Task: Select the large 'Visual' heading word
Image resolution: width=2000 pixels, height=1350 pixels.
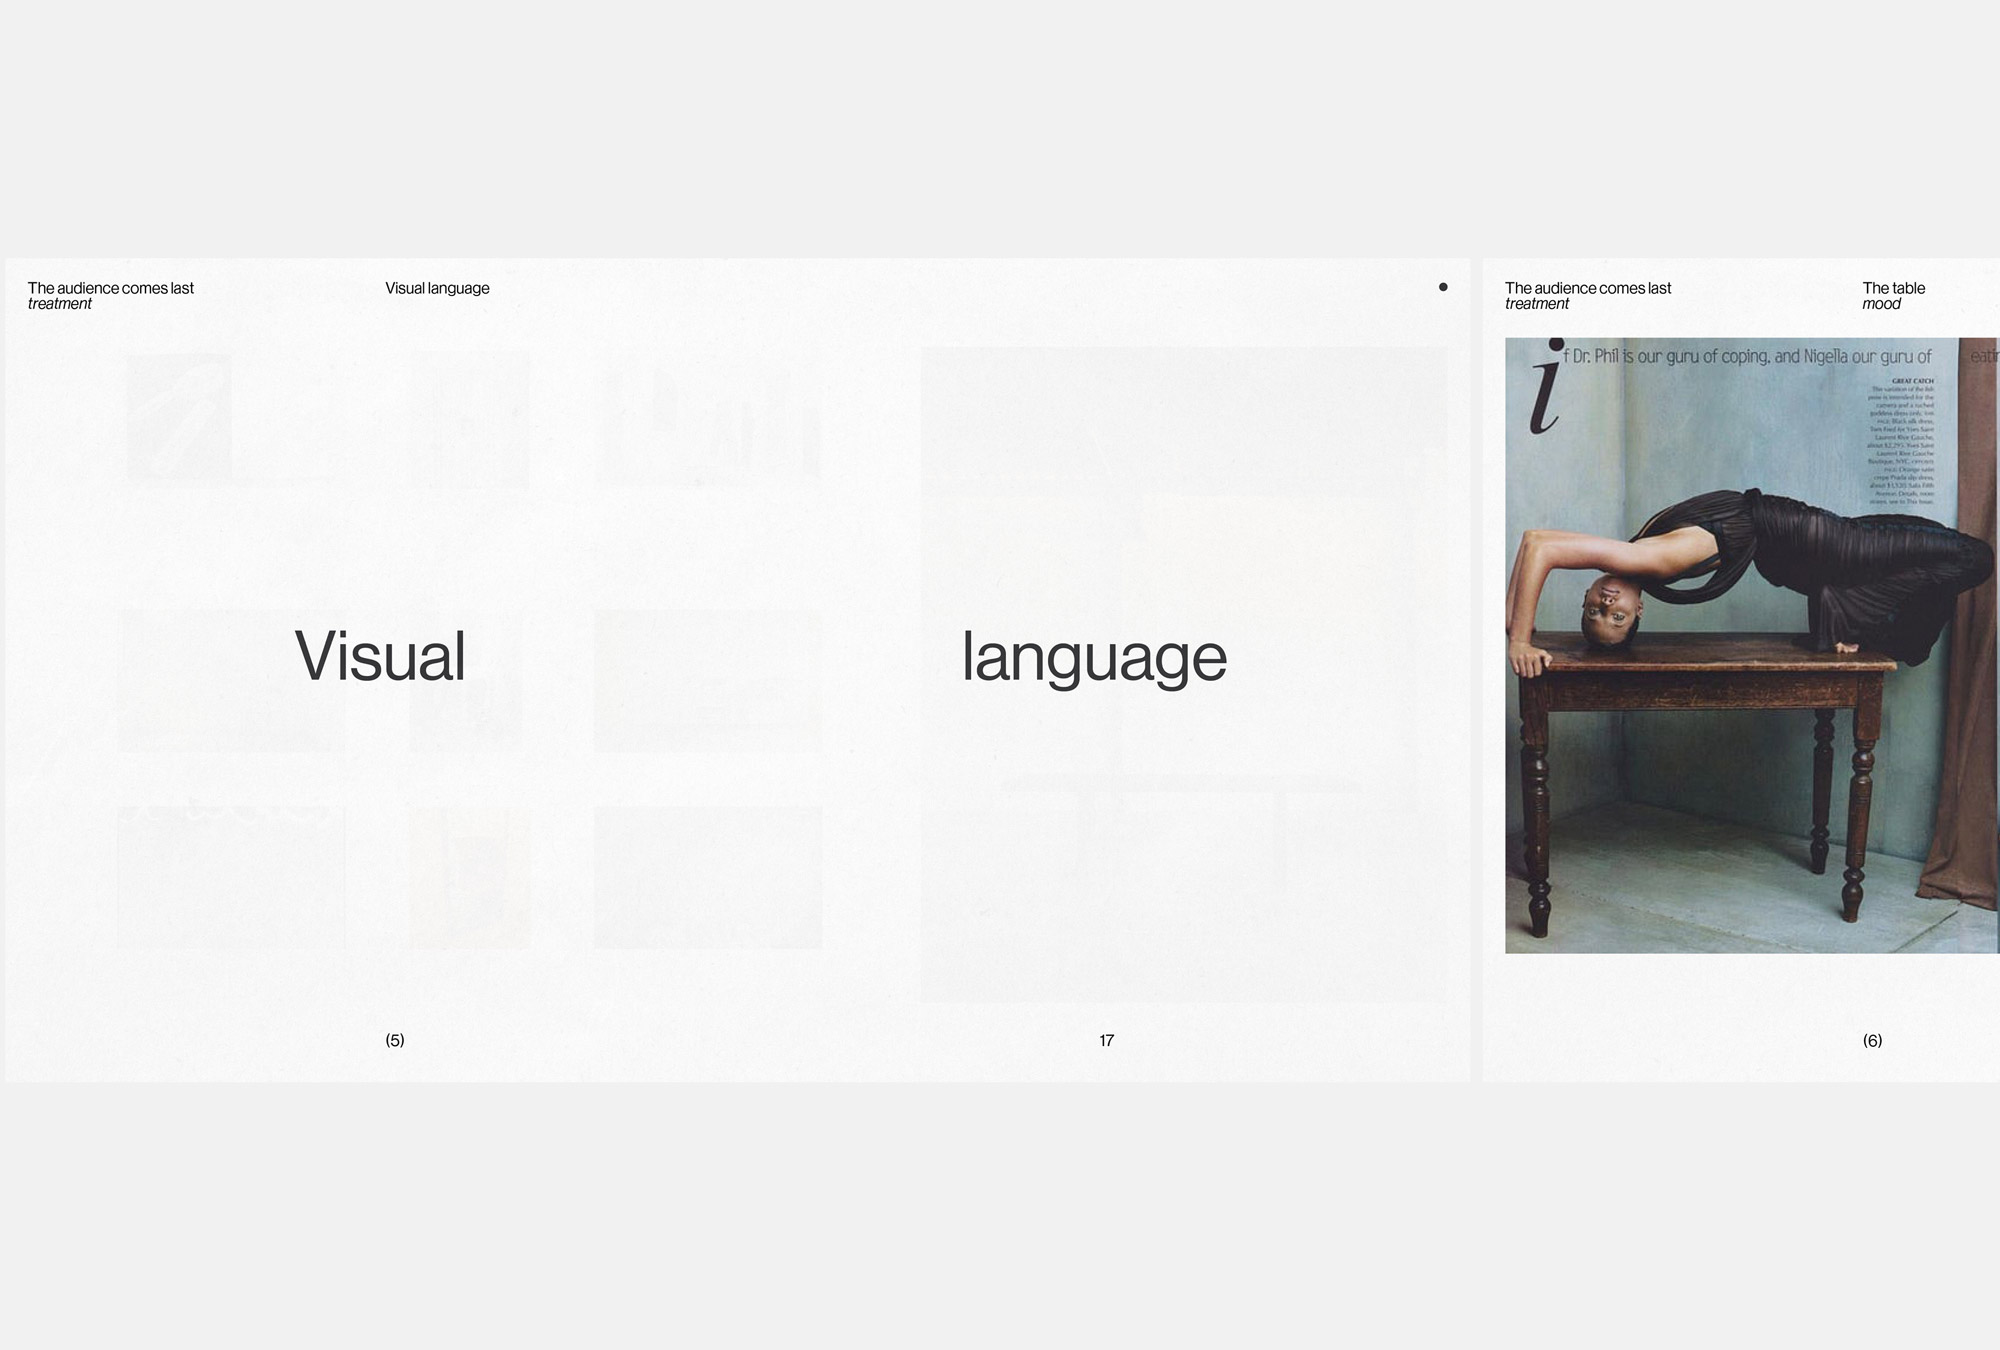Action: [380, 657]
